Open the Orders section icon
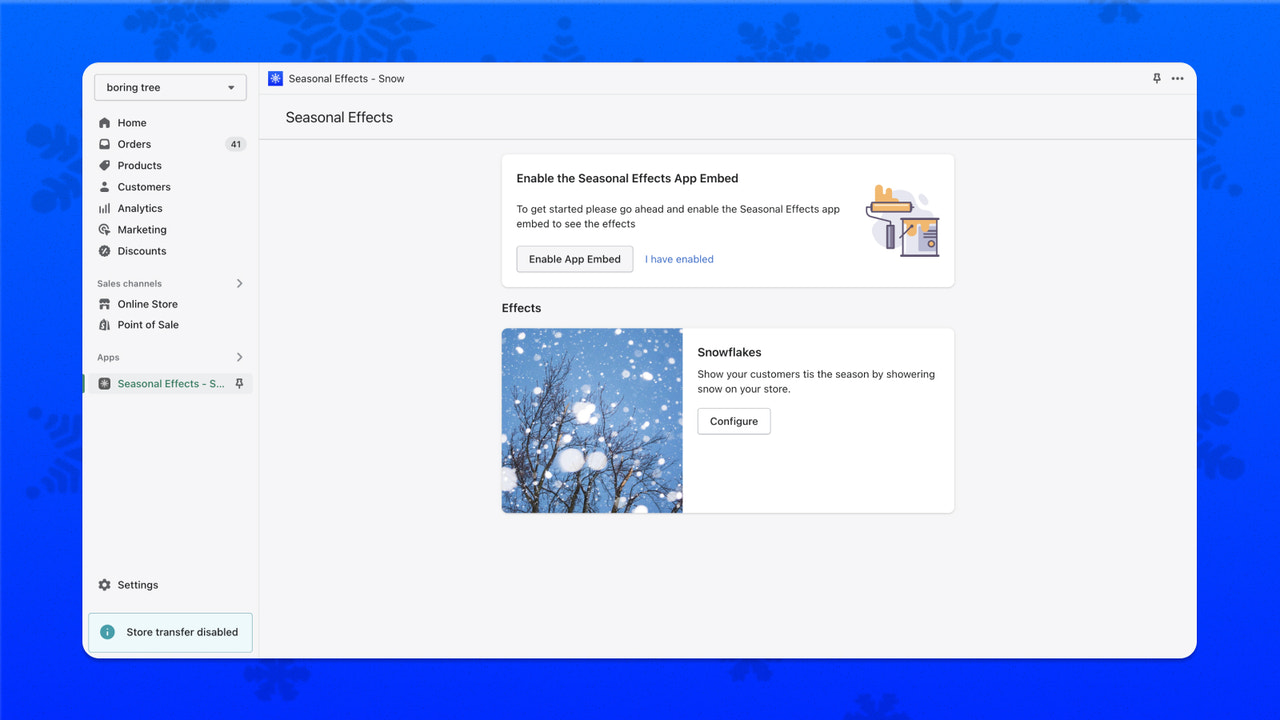The height and width of the screenshot is (720, 1280). pos(105,144)
